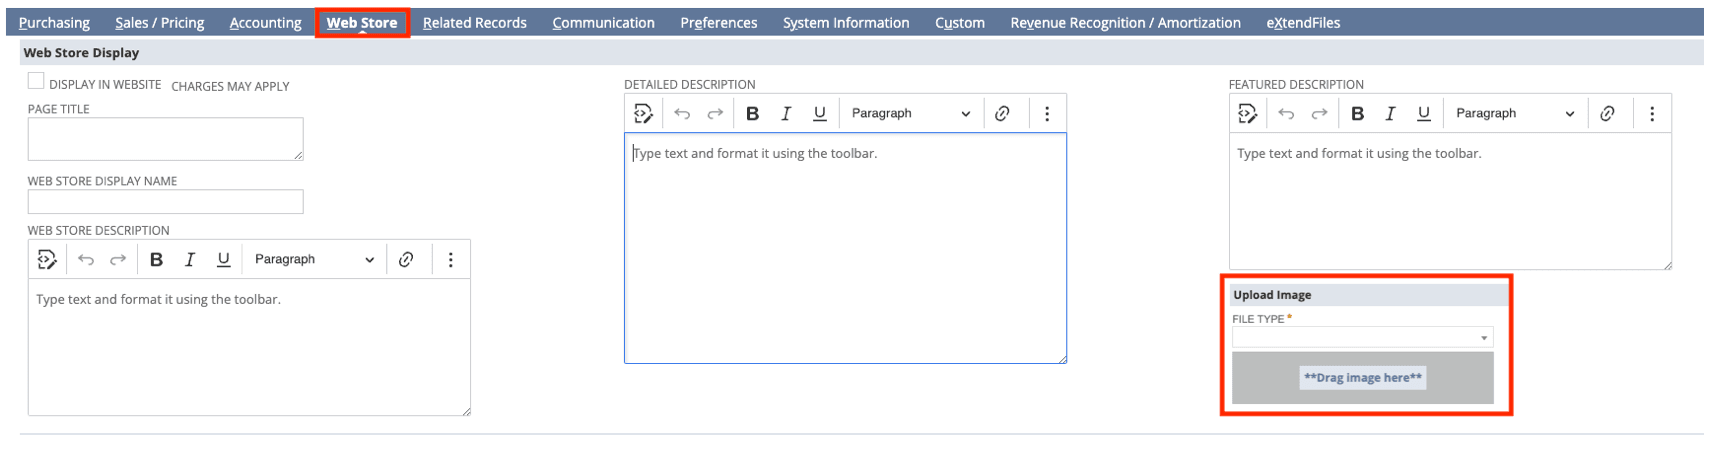Redo in Web Store Description toolbar

(118, 260)
